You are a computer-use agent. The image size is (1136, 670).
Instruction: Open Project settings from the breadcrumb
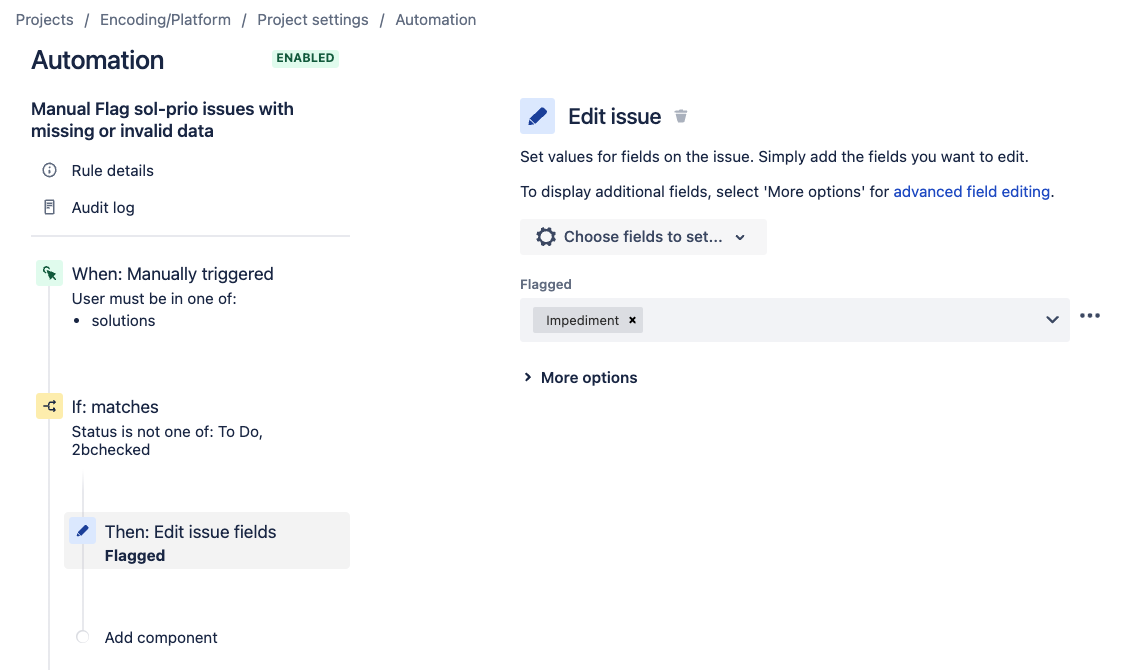click(x=312, y=19)
